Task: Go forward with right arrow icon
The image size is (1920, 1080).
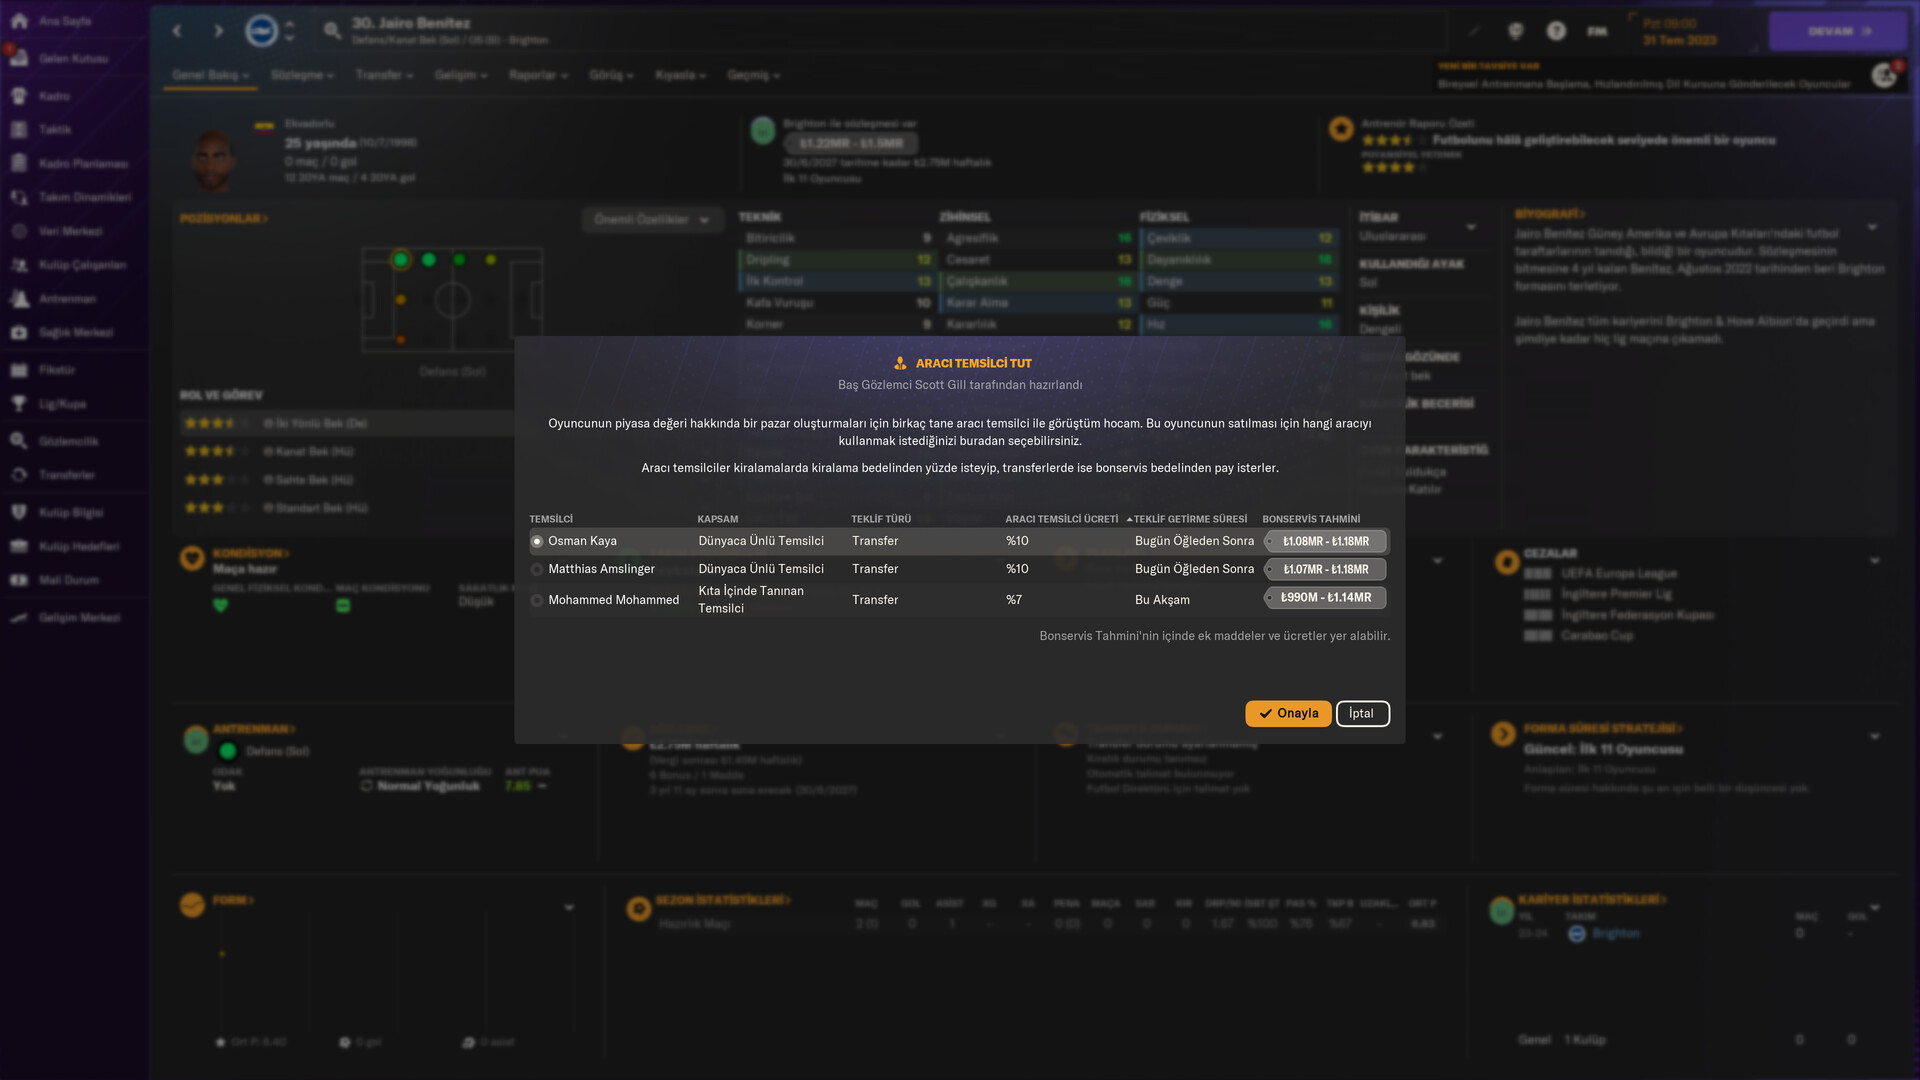Action: (x=218, y=31)
